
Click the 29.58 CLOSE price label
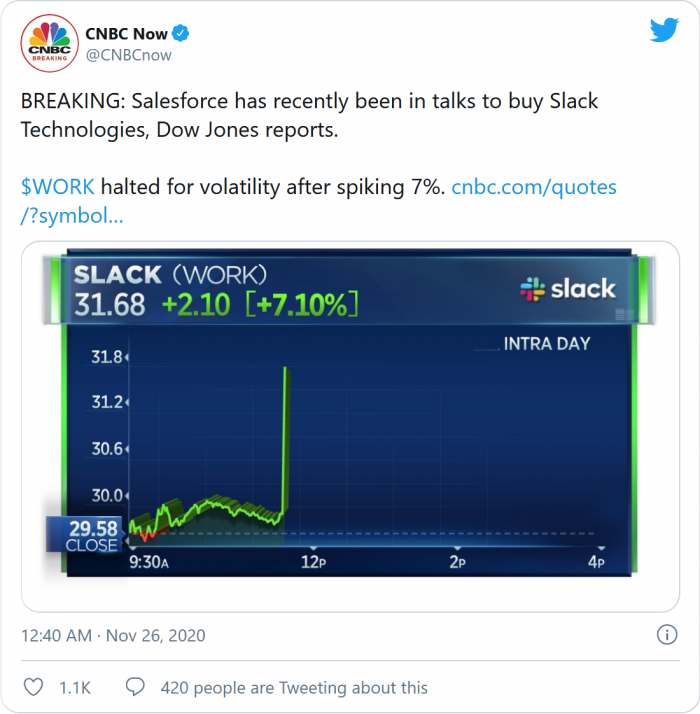click(x=92, y=534)
